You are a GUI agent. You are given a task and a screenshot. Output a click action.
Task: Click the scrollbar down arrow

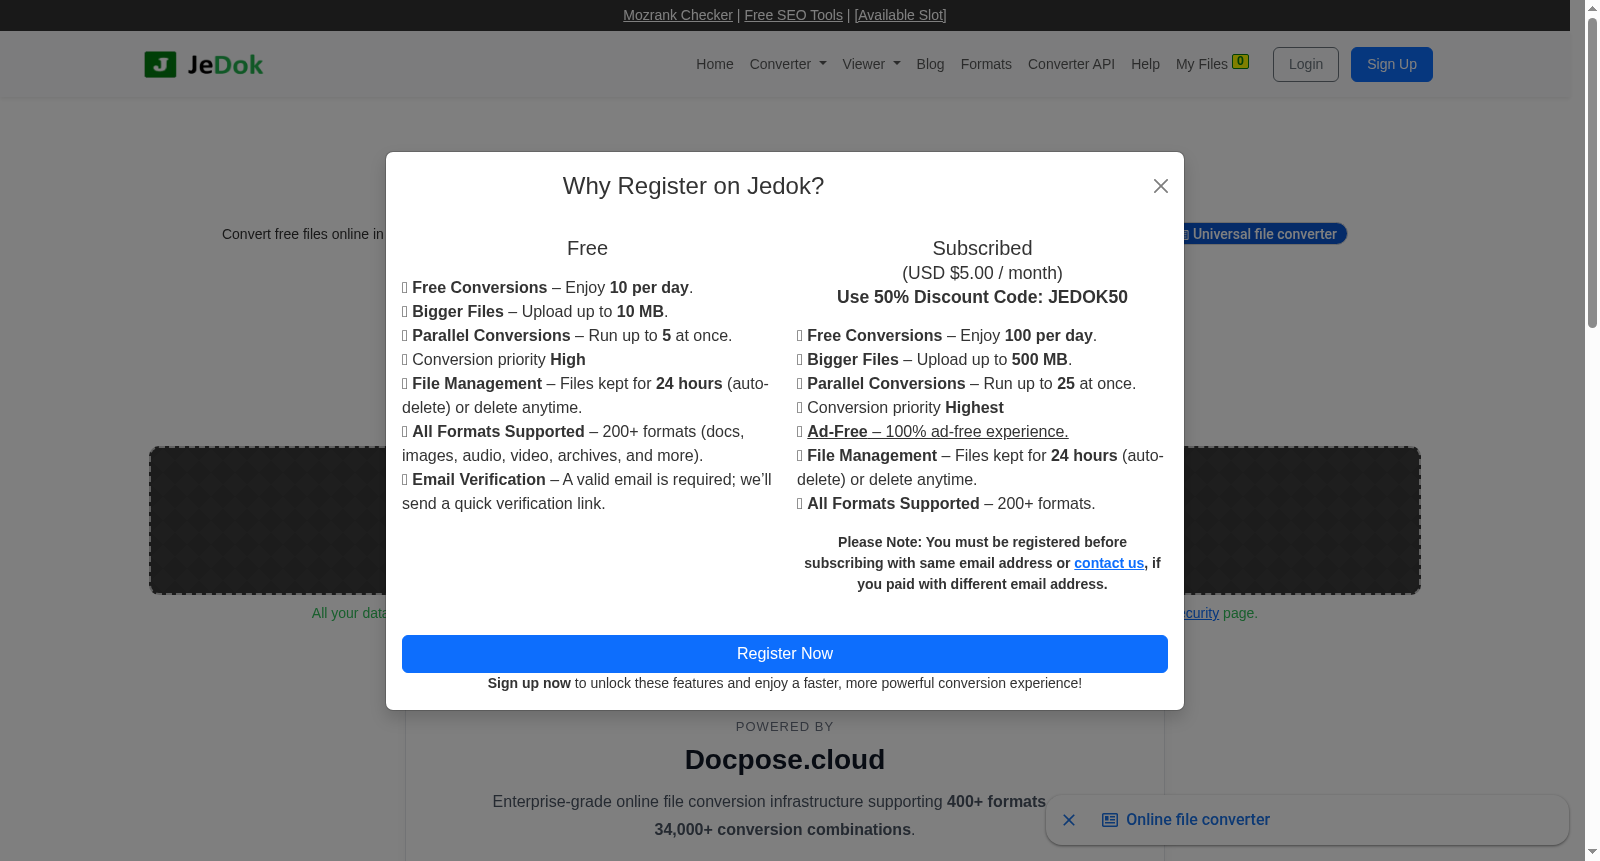click(1592, 852)
